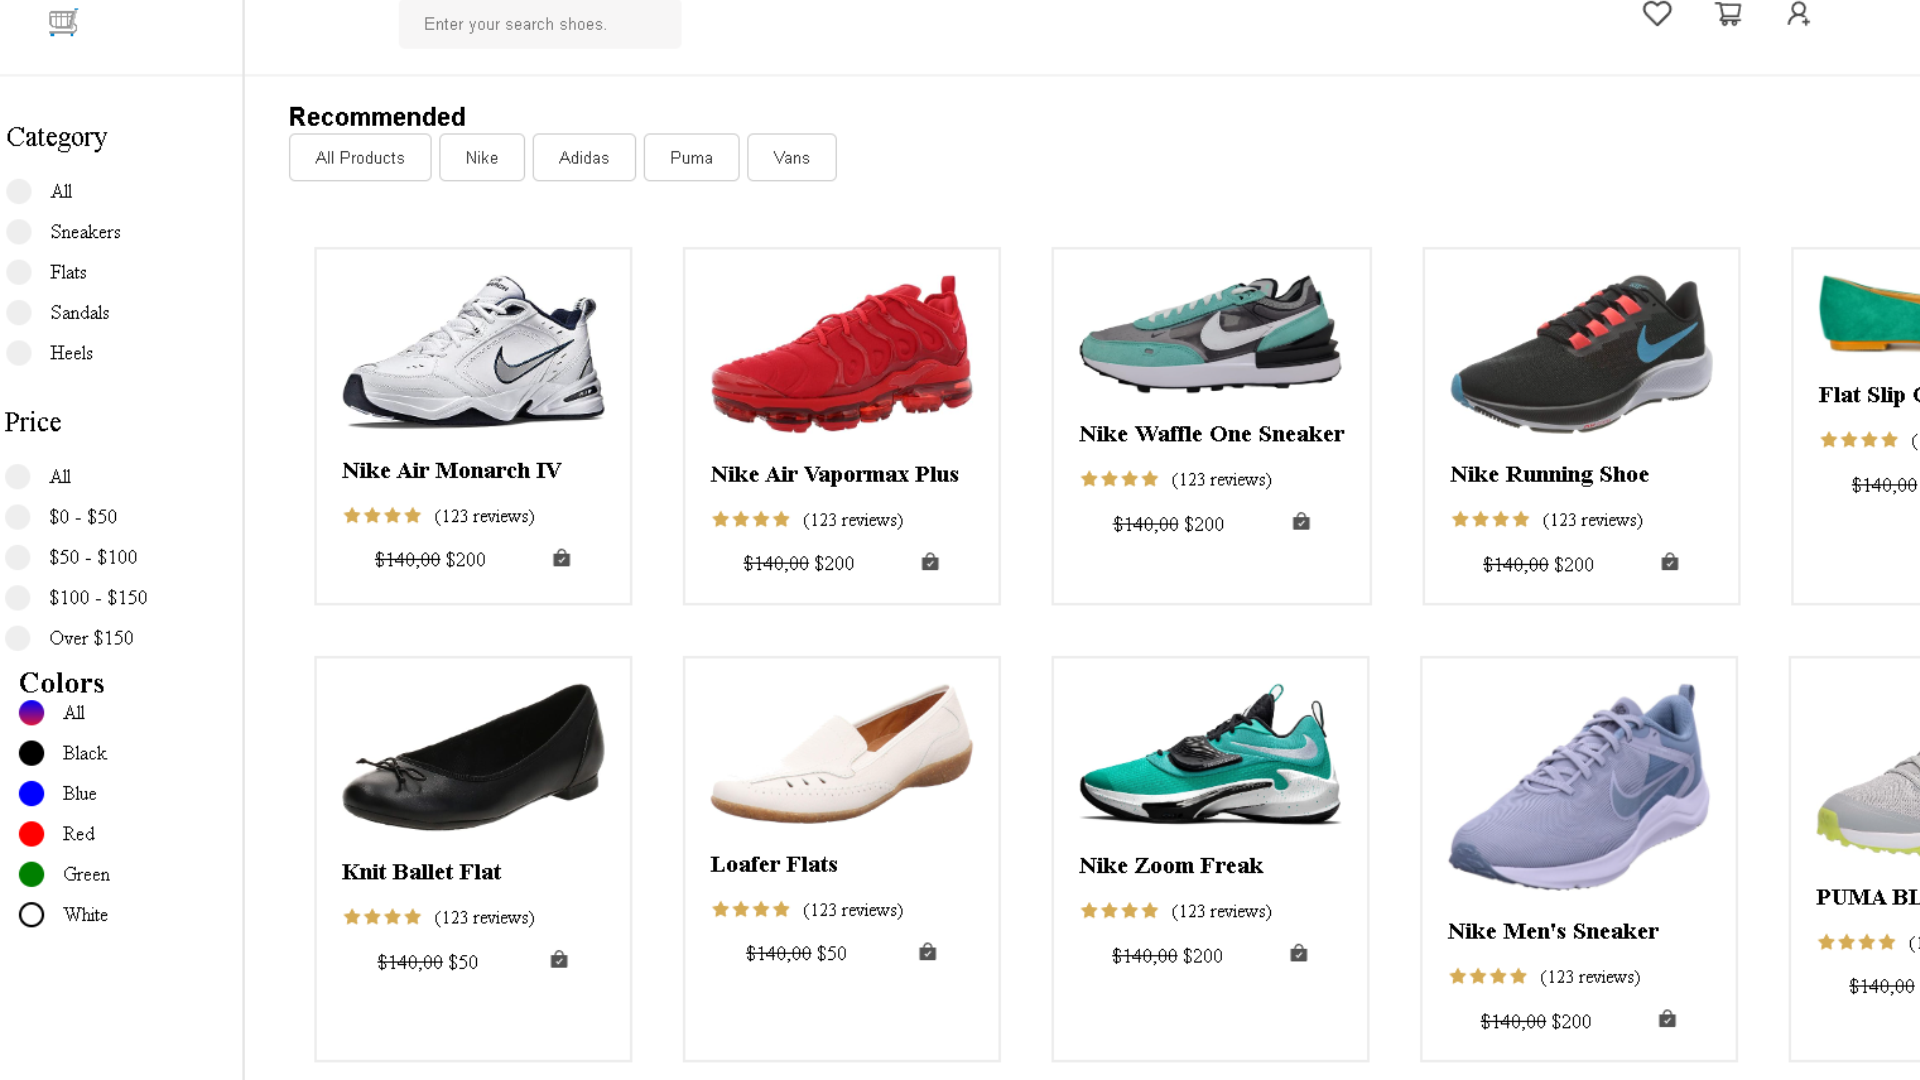Open the Nike Zoom Freak title
Viewport: 1920px width, 1080px height.
[1171, 866]
